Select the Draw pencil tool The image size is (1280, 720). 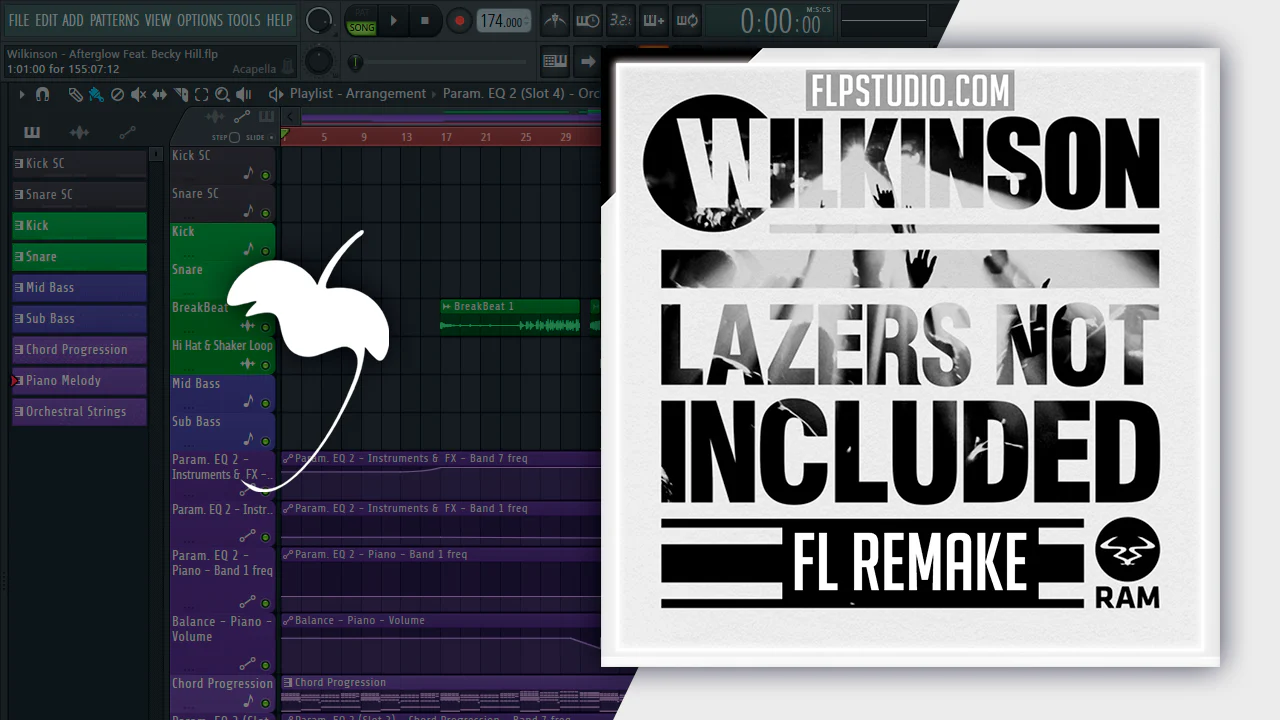coord(76,94)
